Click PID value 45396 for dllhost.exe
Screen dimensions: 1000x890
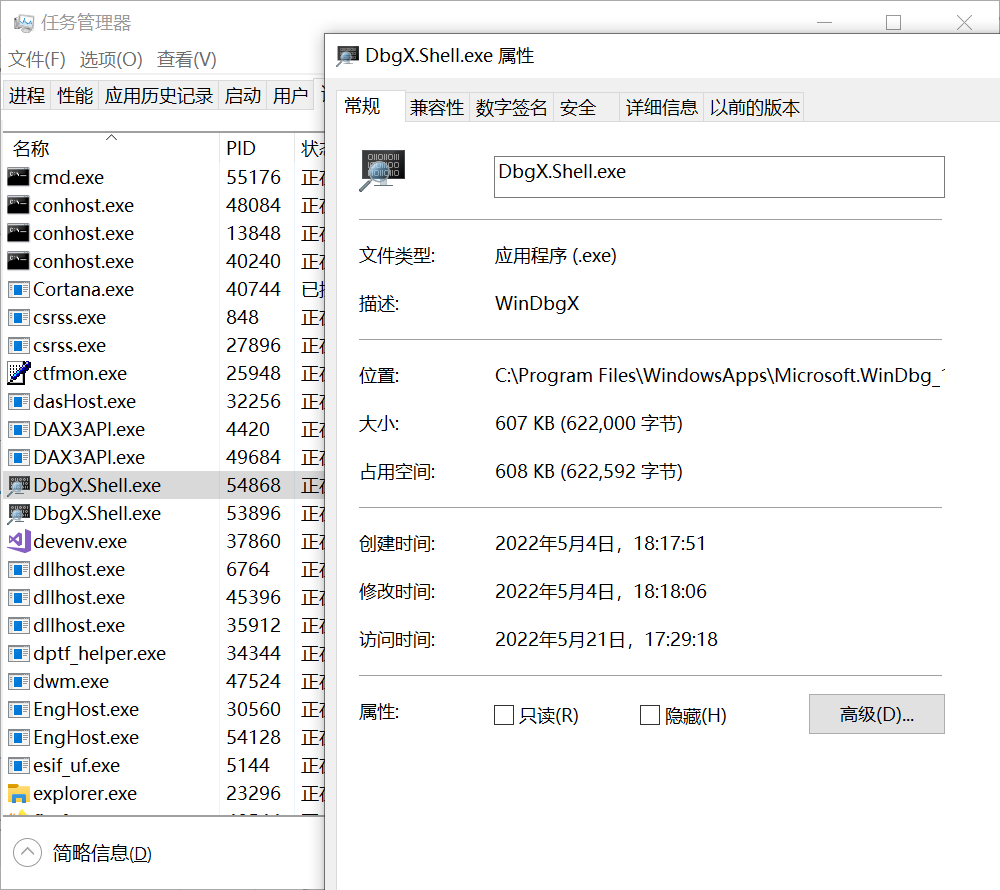tap(253, 597)
